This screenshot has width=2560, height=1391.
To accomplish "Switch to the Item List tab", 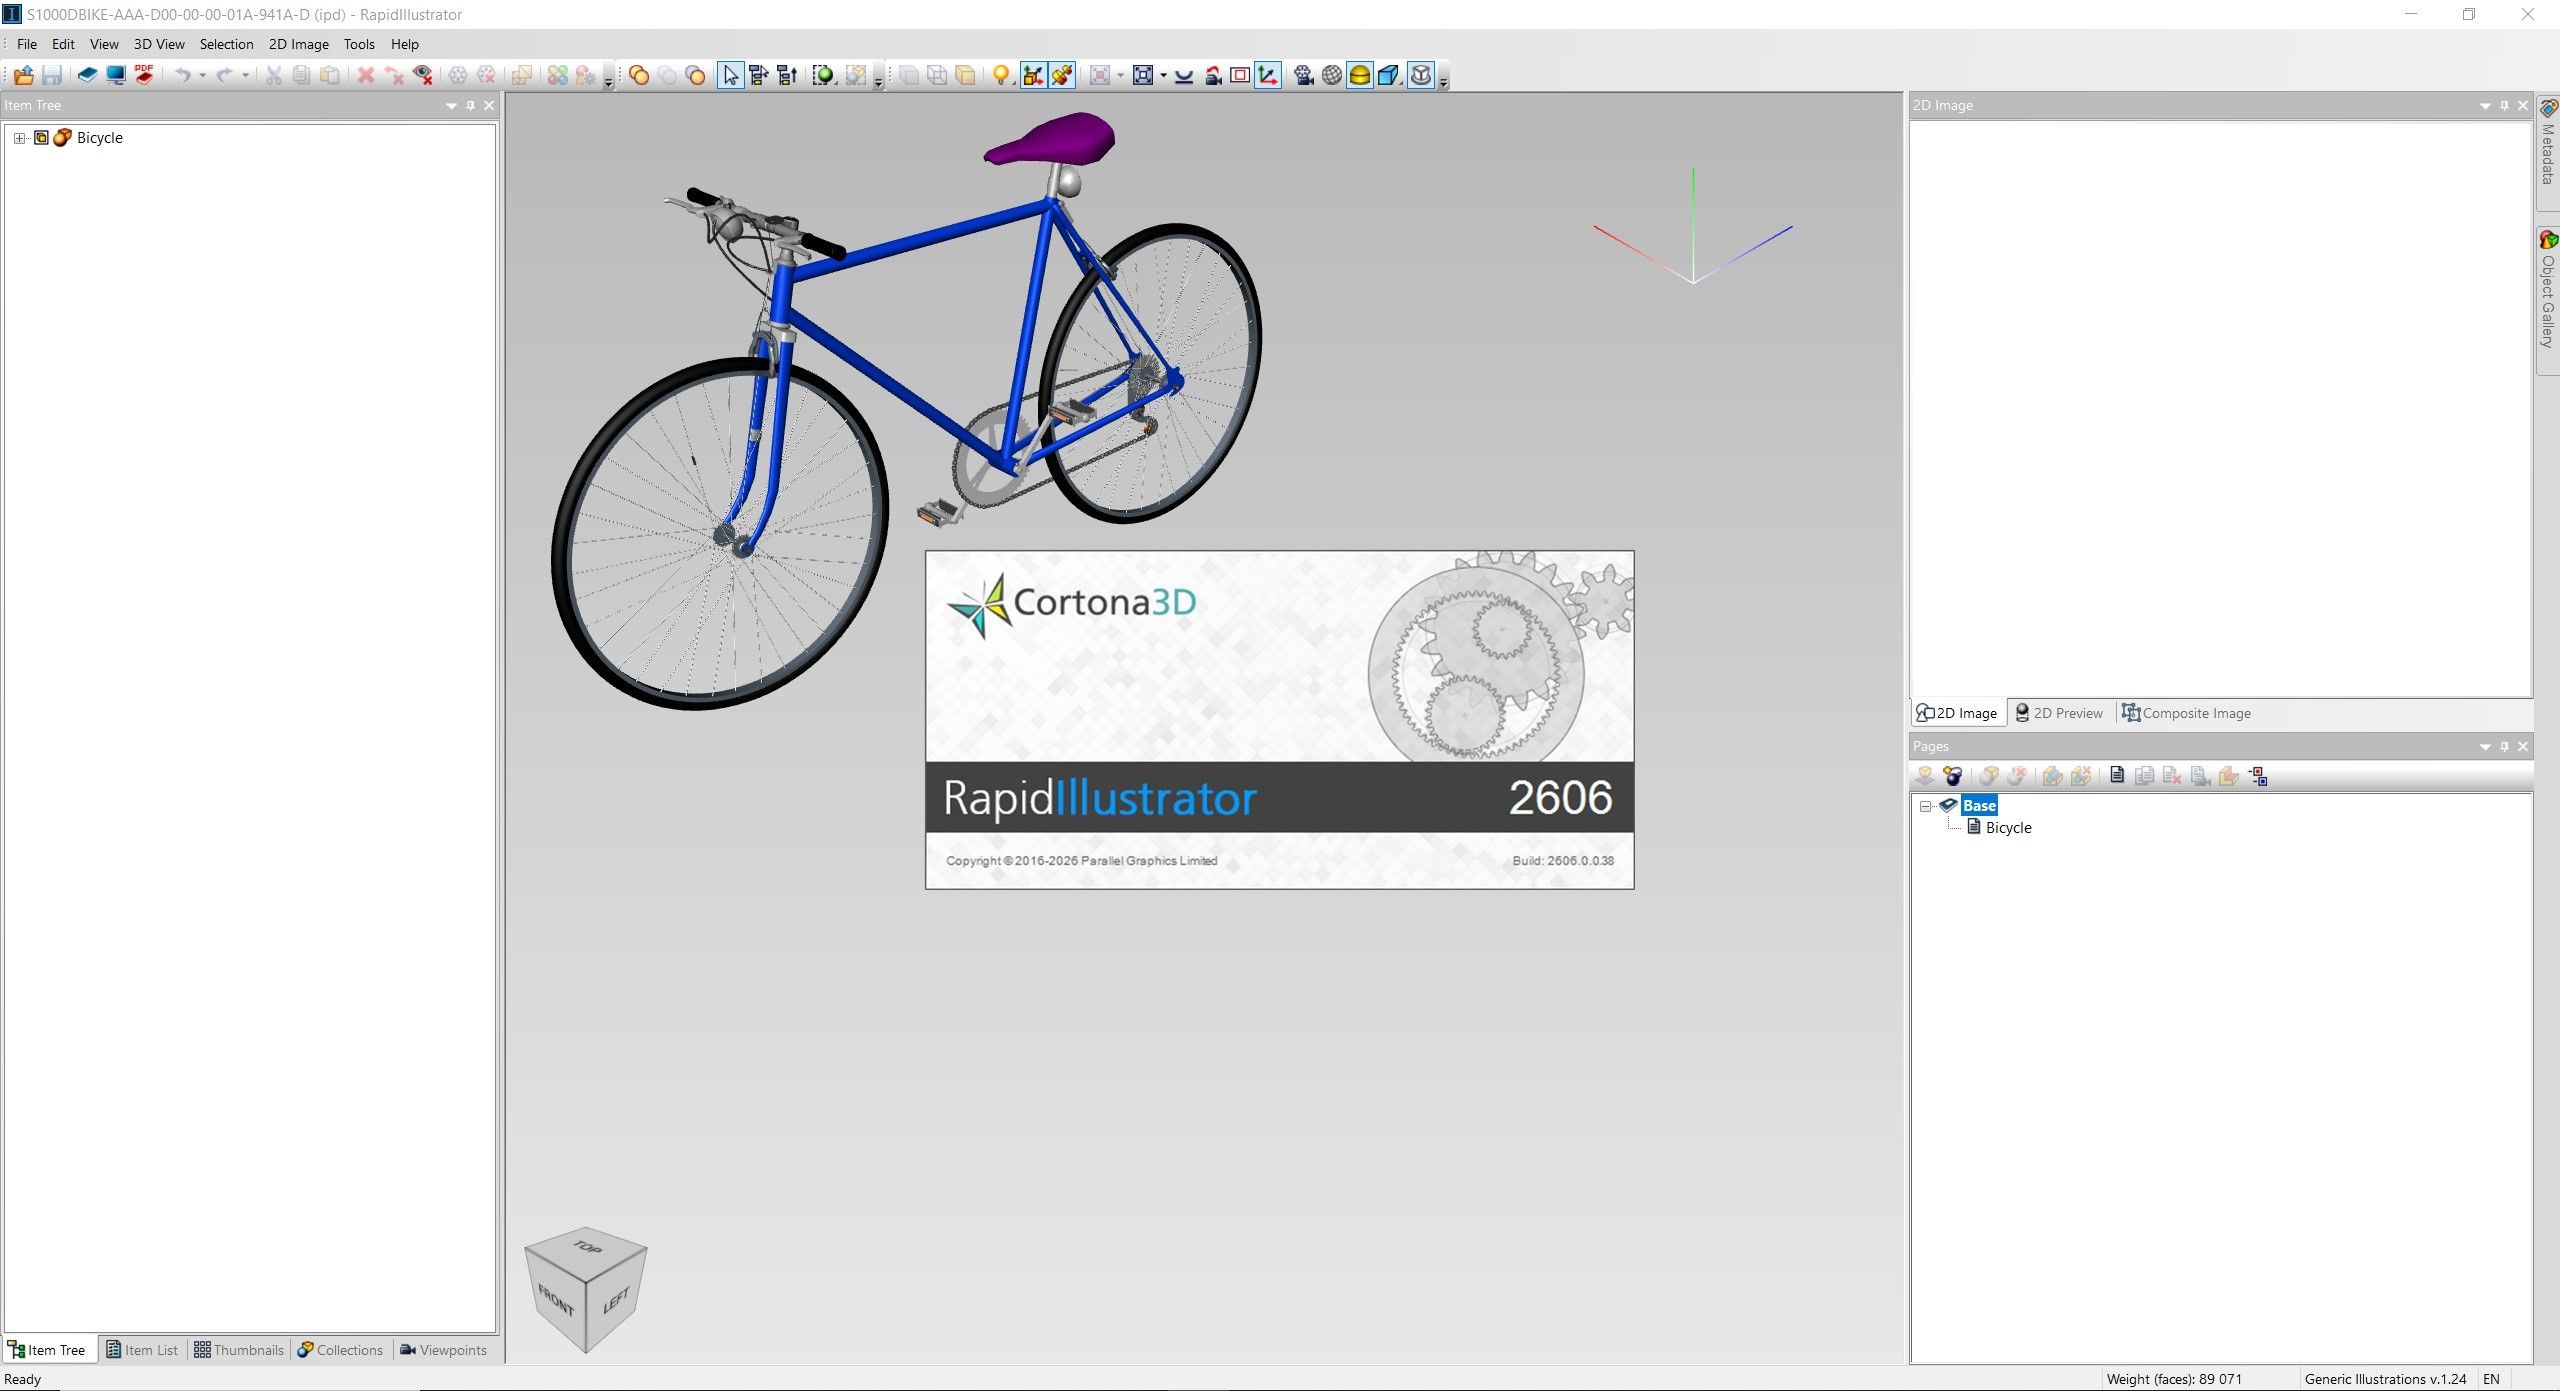I will click(x=142, y=1350).
